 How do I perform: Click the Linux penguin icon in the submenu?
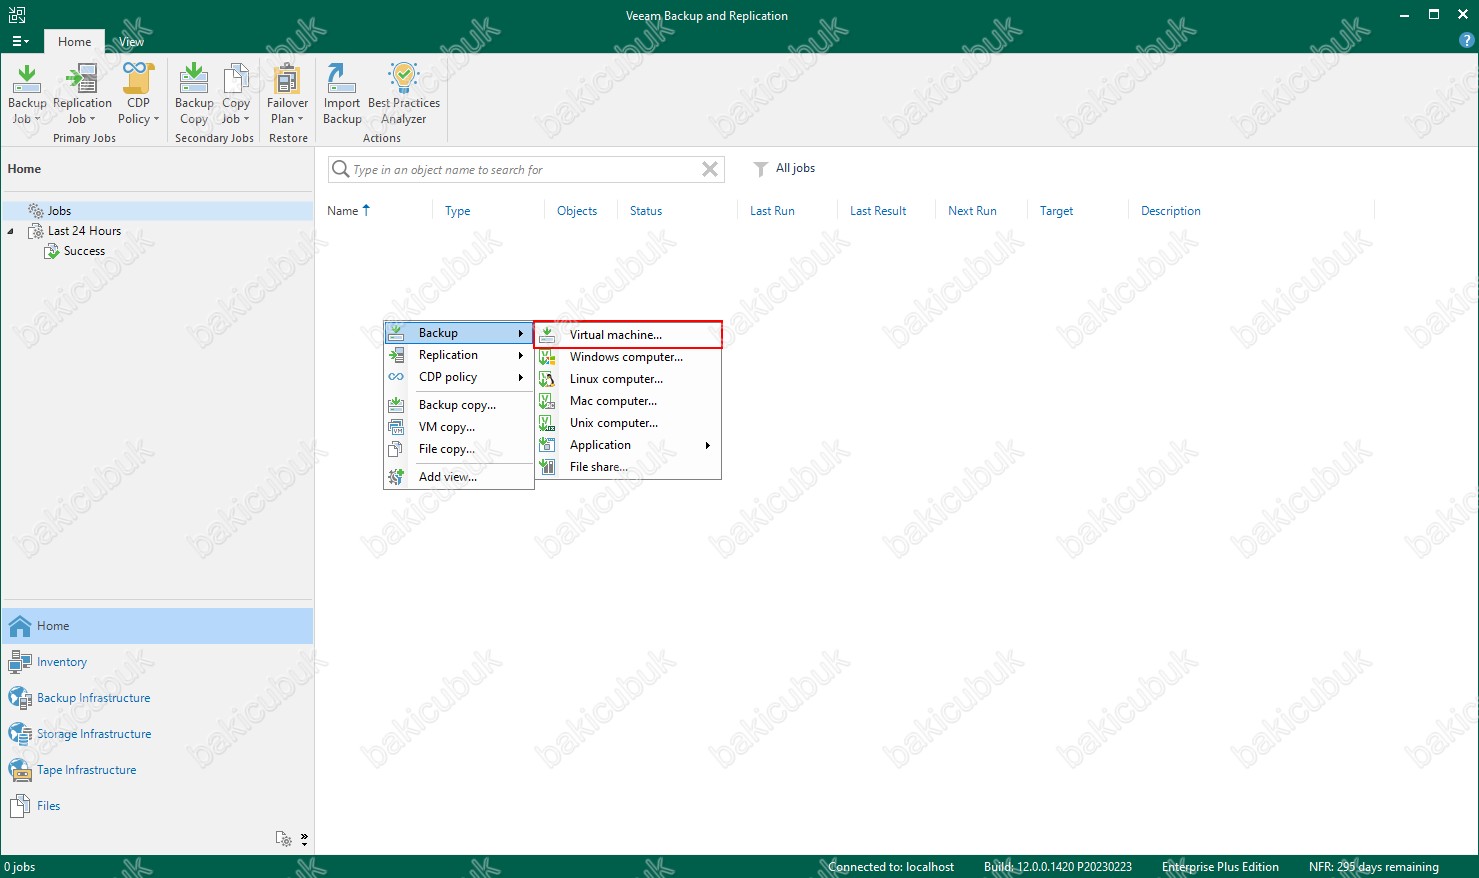(x=547, y=379)
